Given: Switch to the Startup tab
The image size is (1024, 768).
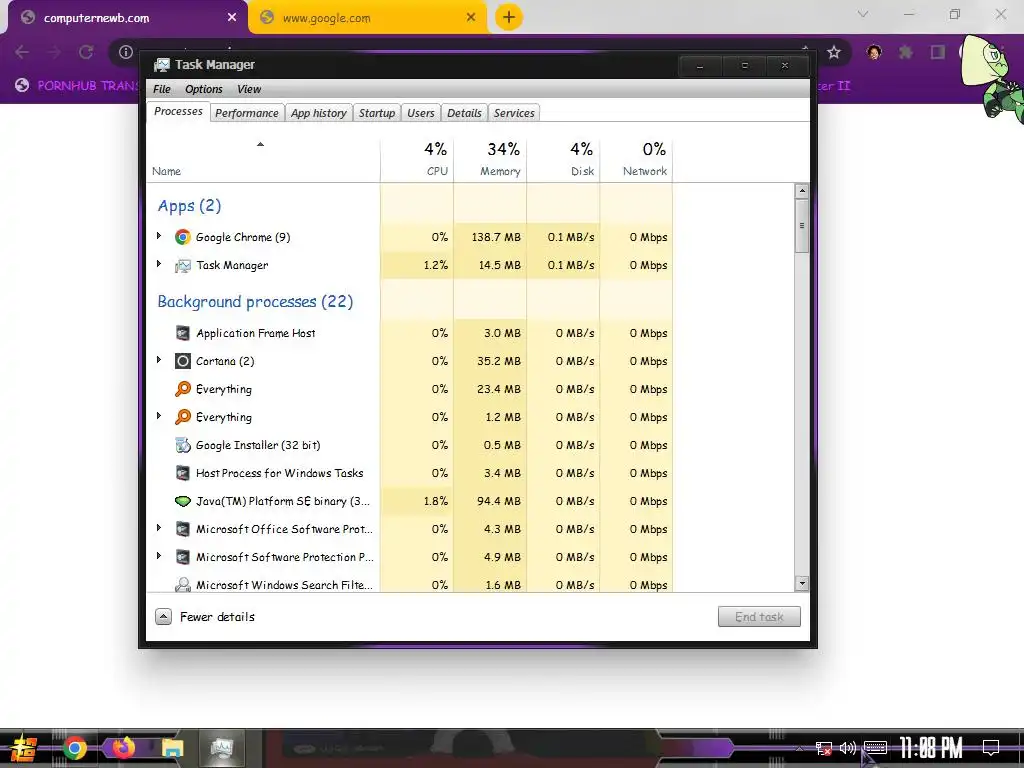Looking at the screenshot, I should coord(377,113).
